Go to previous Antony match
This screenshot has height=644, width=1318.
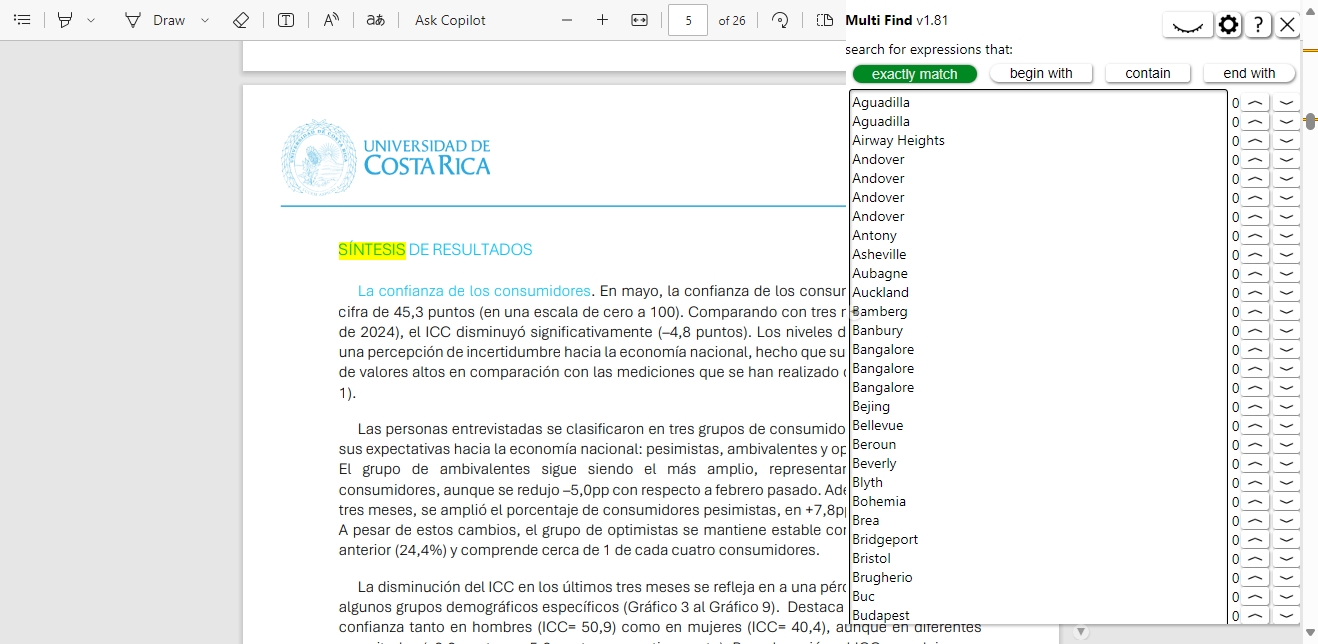pyautogui.click(x=1255, y=236)
